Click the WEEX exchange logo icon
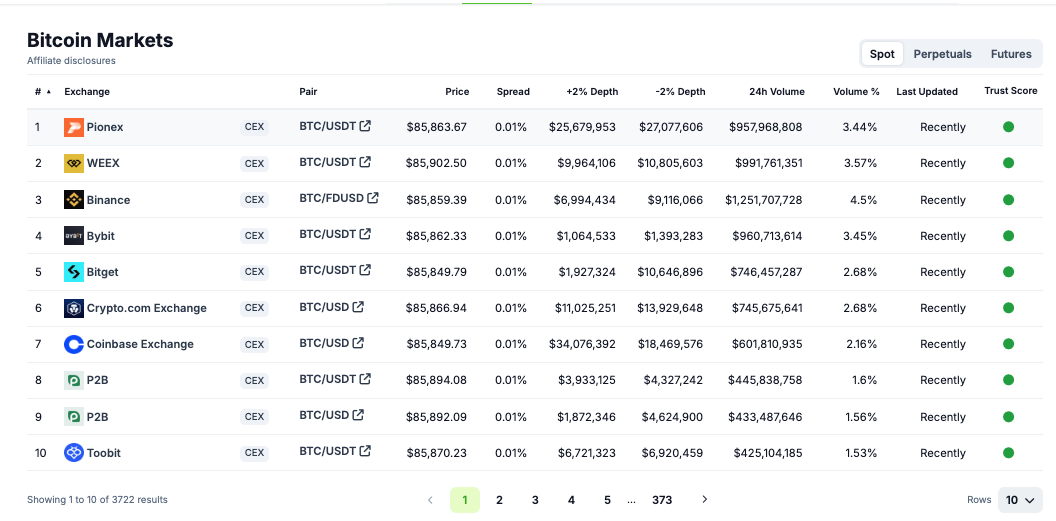1056x521 pixels. pyautogui.click(x=73, y=163)
